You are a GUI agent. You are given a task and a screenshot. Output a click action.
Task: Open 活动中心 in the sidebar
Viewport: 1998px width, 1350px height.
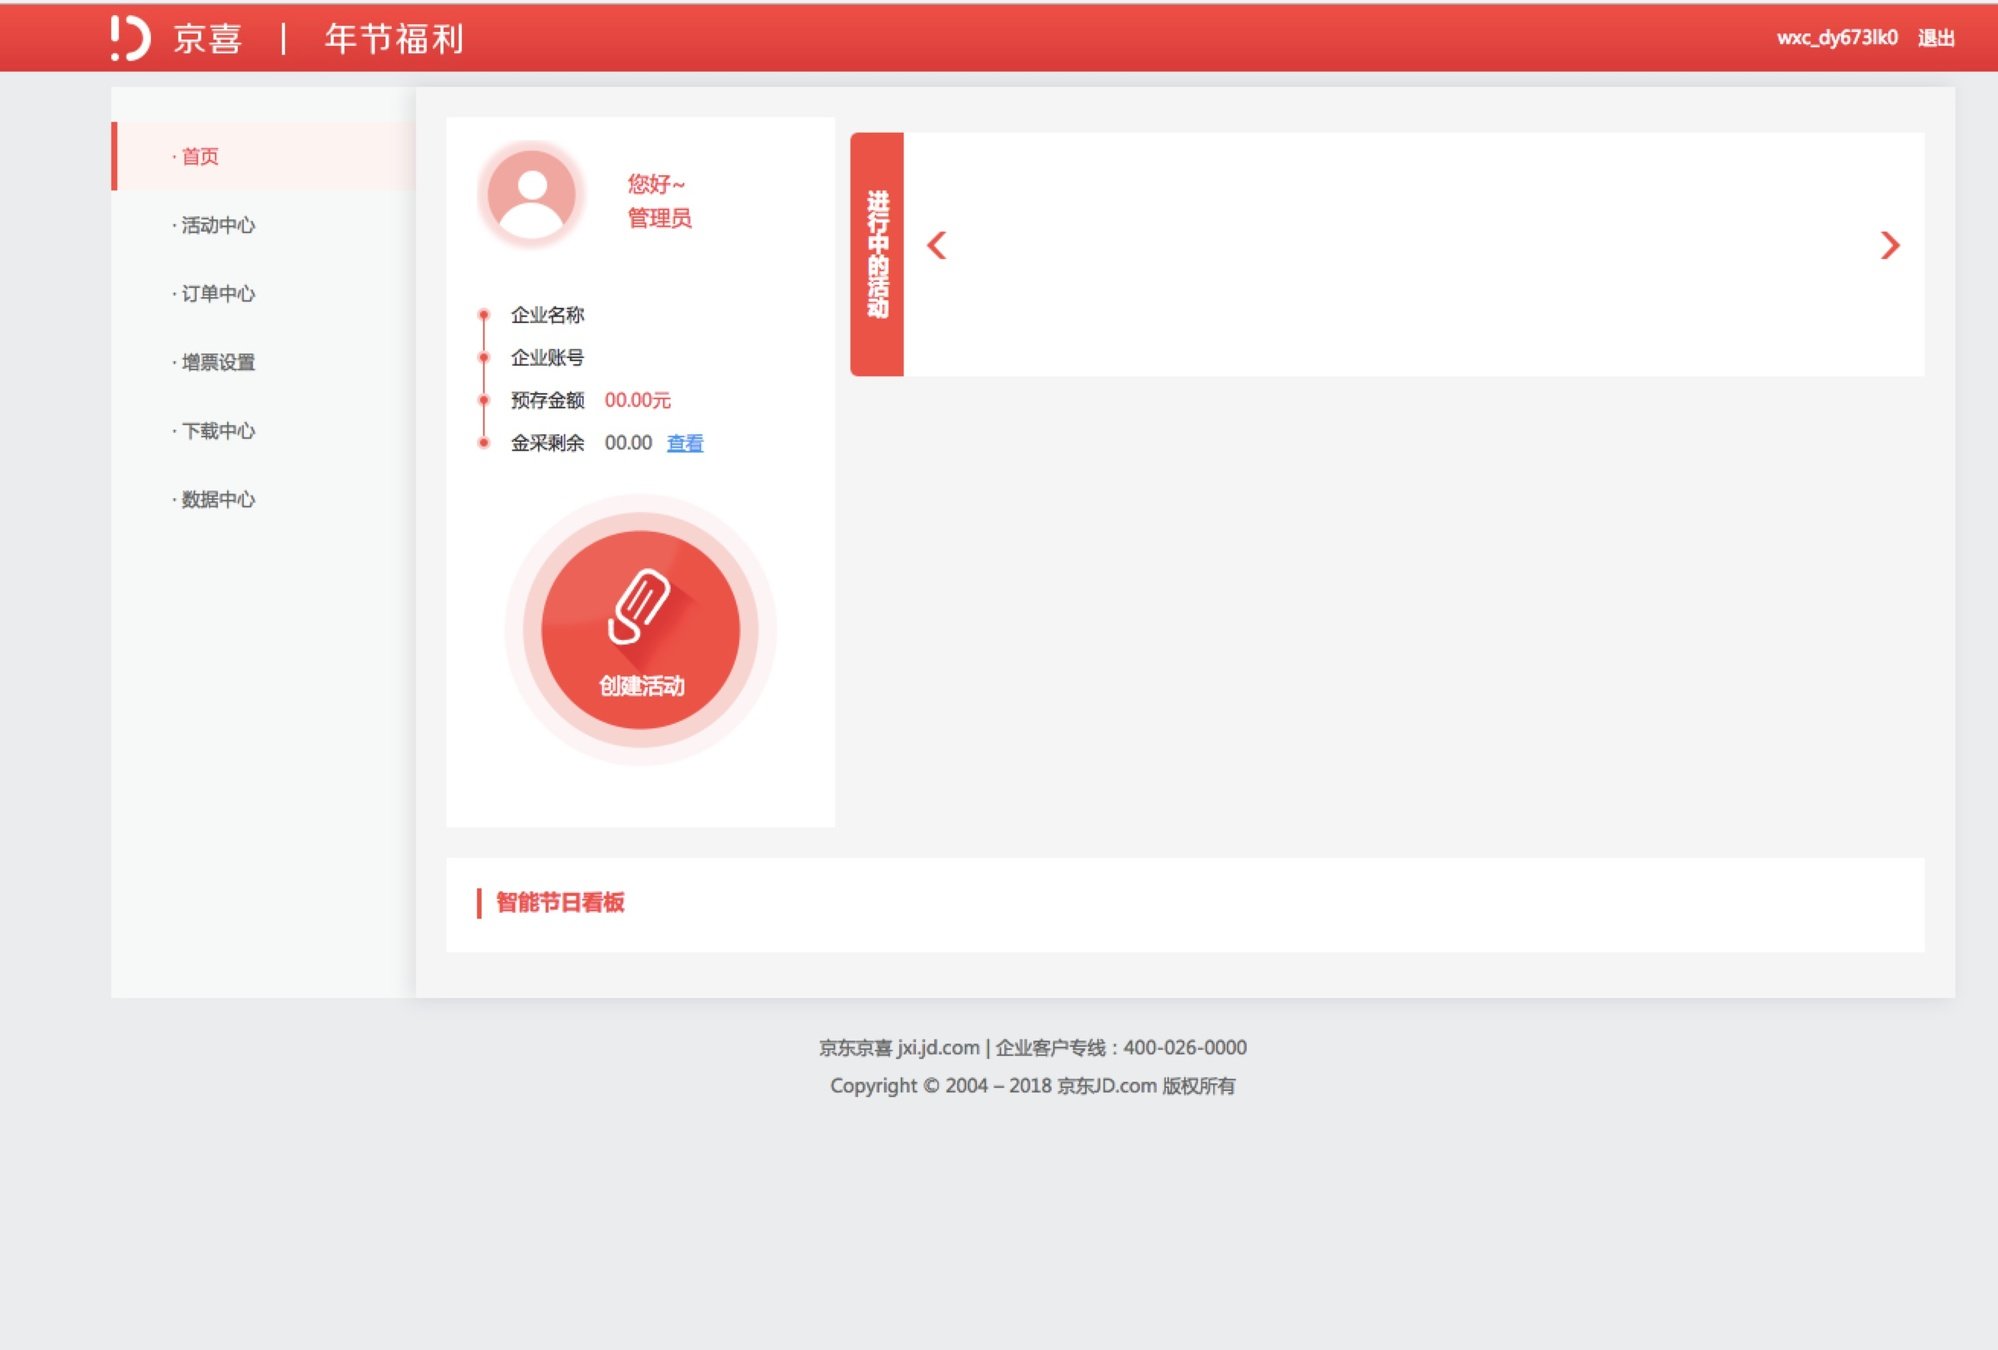pos(218,226)
